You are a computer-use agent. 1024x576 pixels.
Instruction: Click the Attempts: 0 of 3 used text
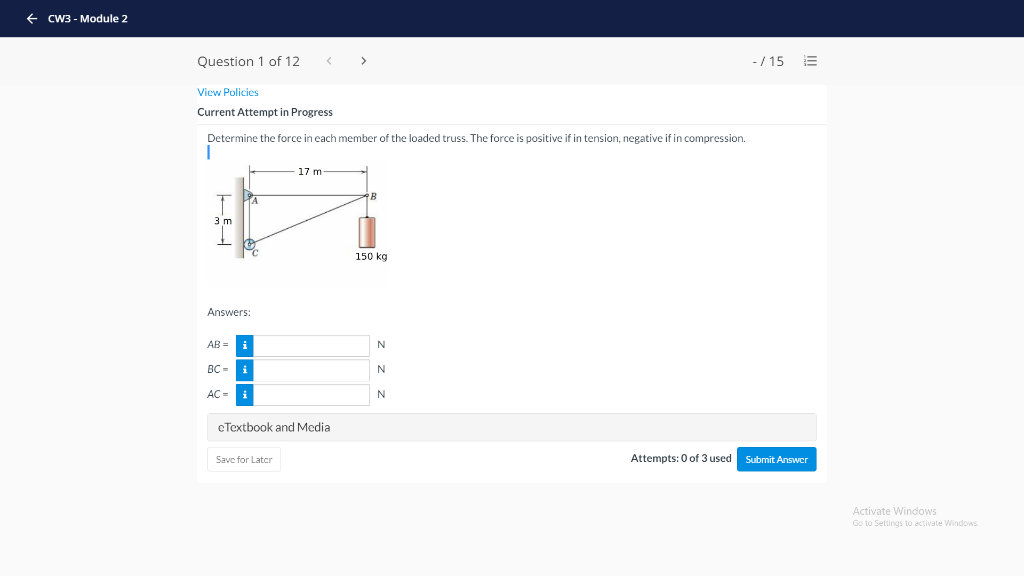point(680,458)
